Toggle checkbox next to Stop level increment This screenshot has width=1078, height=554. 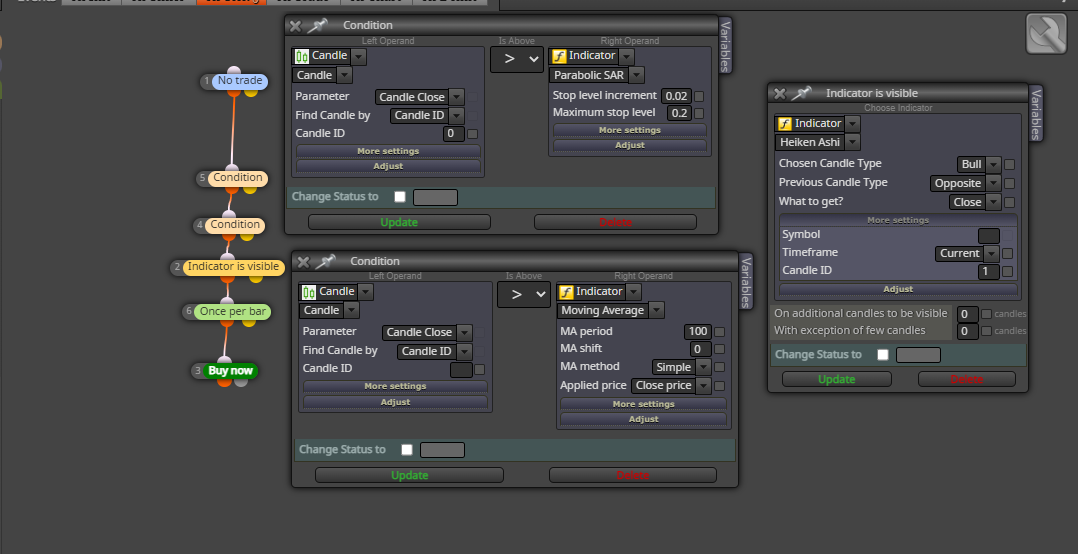[699, 96]
